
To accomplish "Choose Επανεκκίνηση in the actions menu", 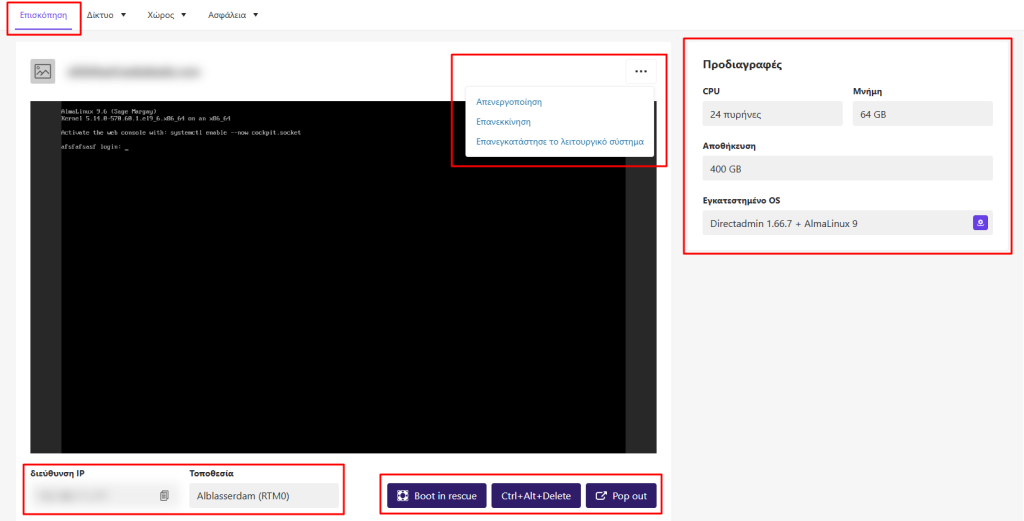I will pyautogui.click(x=503, y=122).
